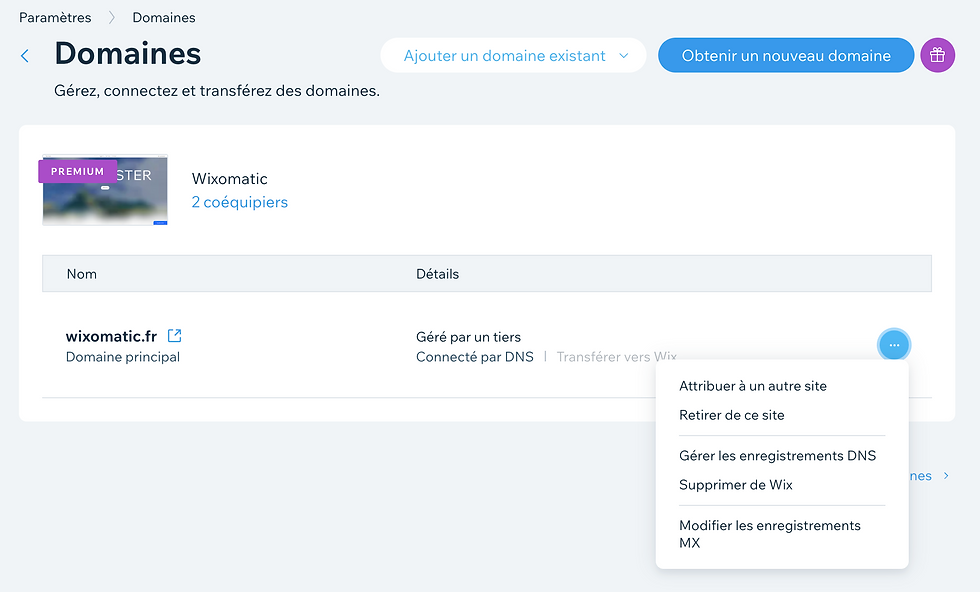Select Modifier les enregistrements MX
Viewport: 980px width, 592px height.
[769, 534]
